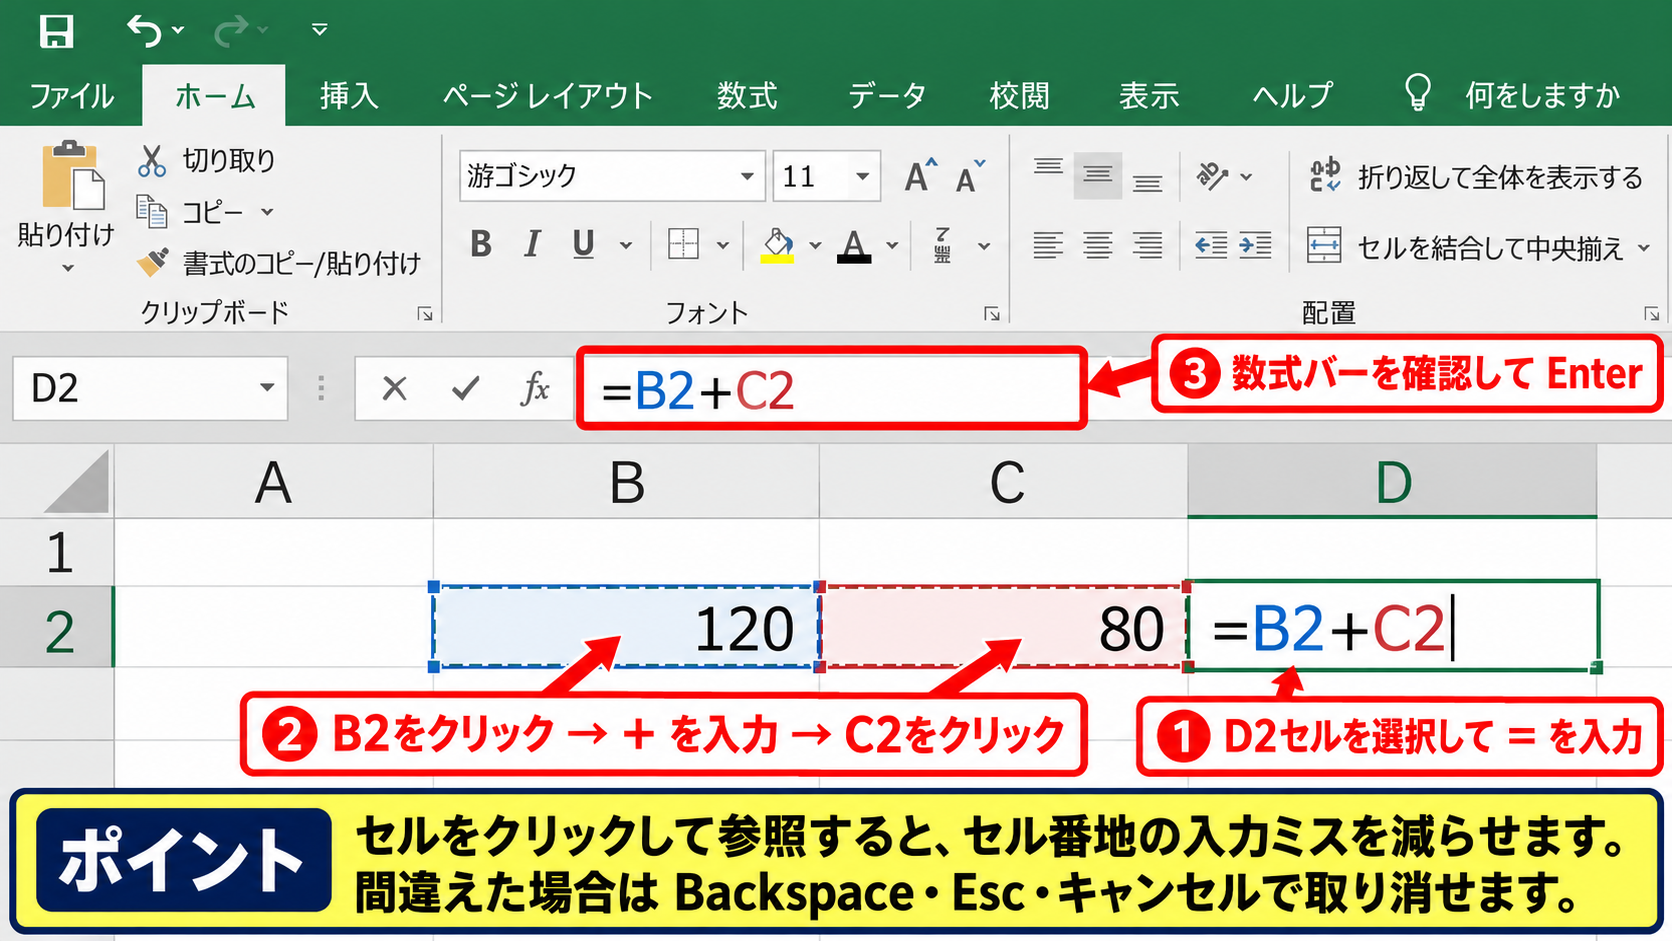Switch to the データ tab
Viewport: 1672px width, 941px height.
tap(887, 96)
